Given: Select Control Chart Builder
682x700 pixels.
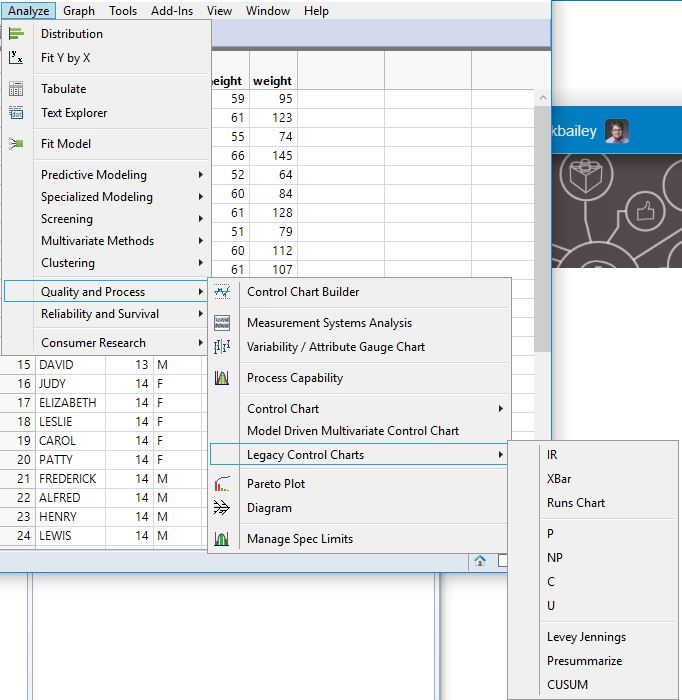Looking at the screenshot, I should click(303, 292).
